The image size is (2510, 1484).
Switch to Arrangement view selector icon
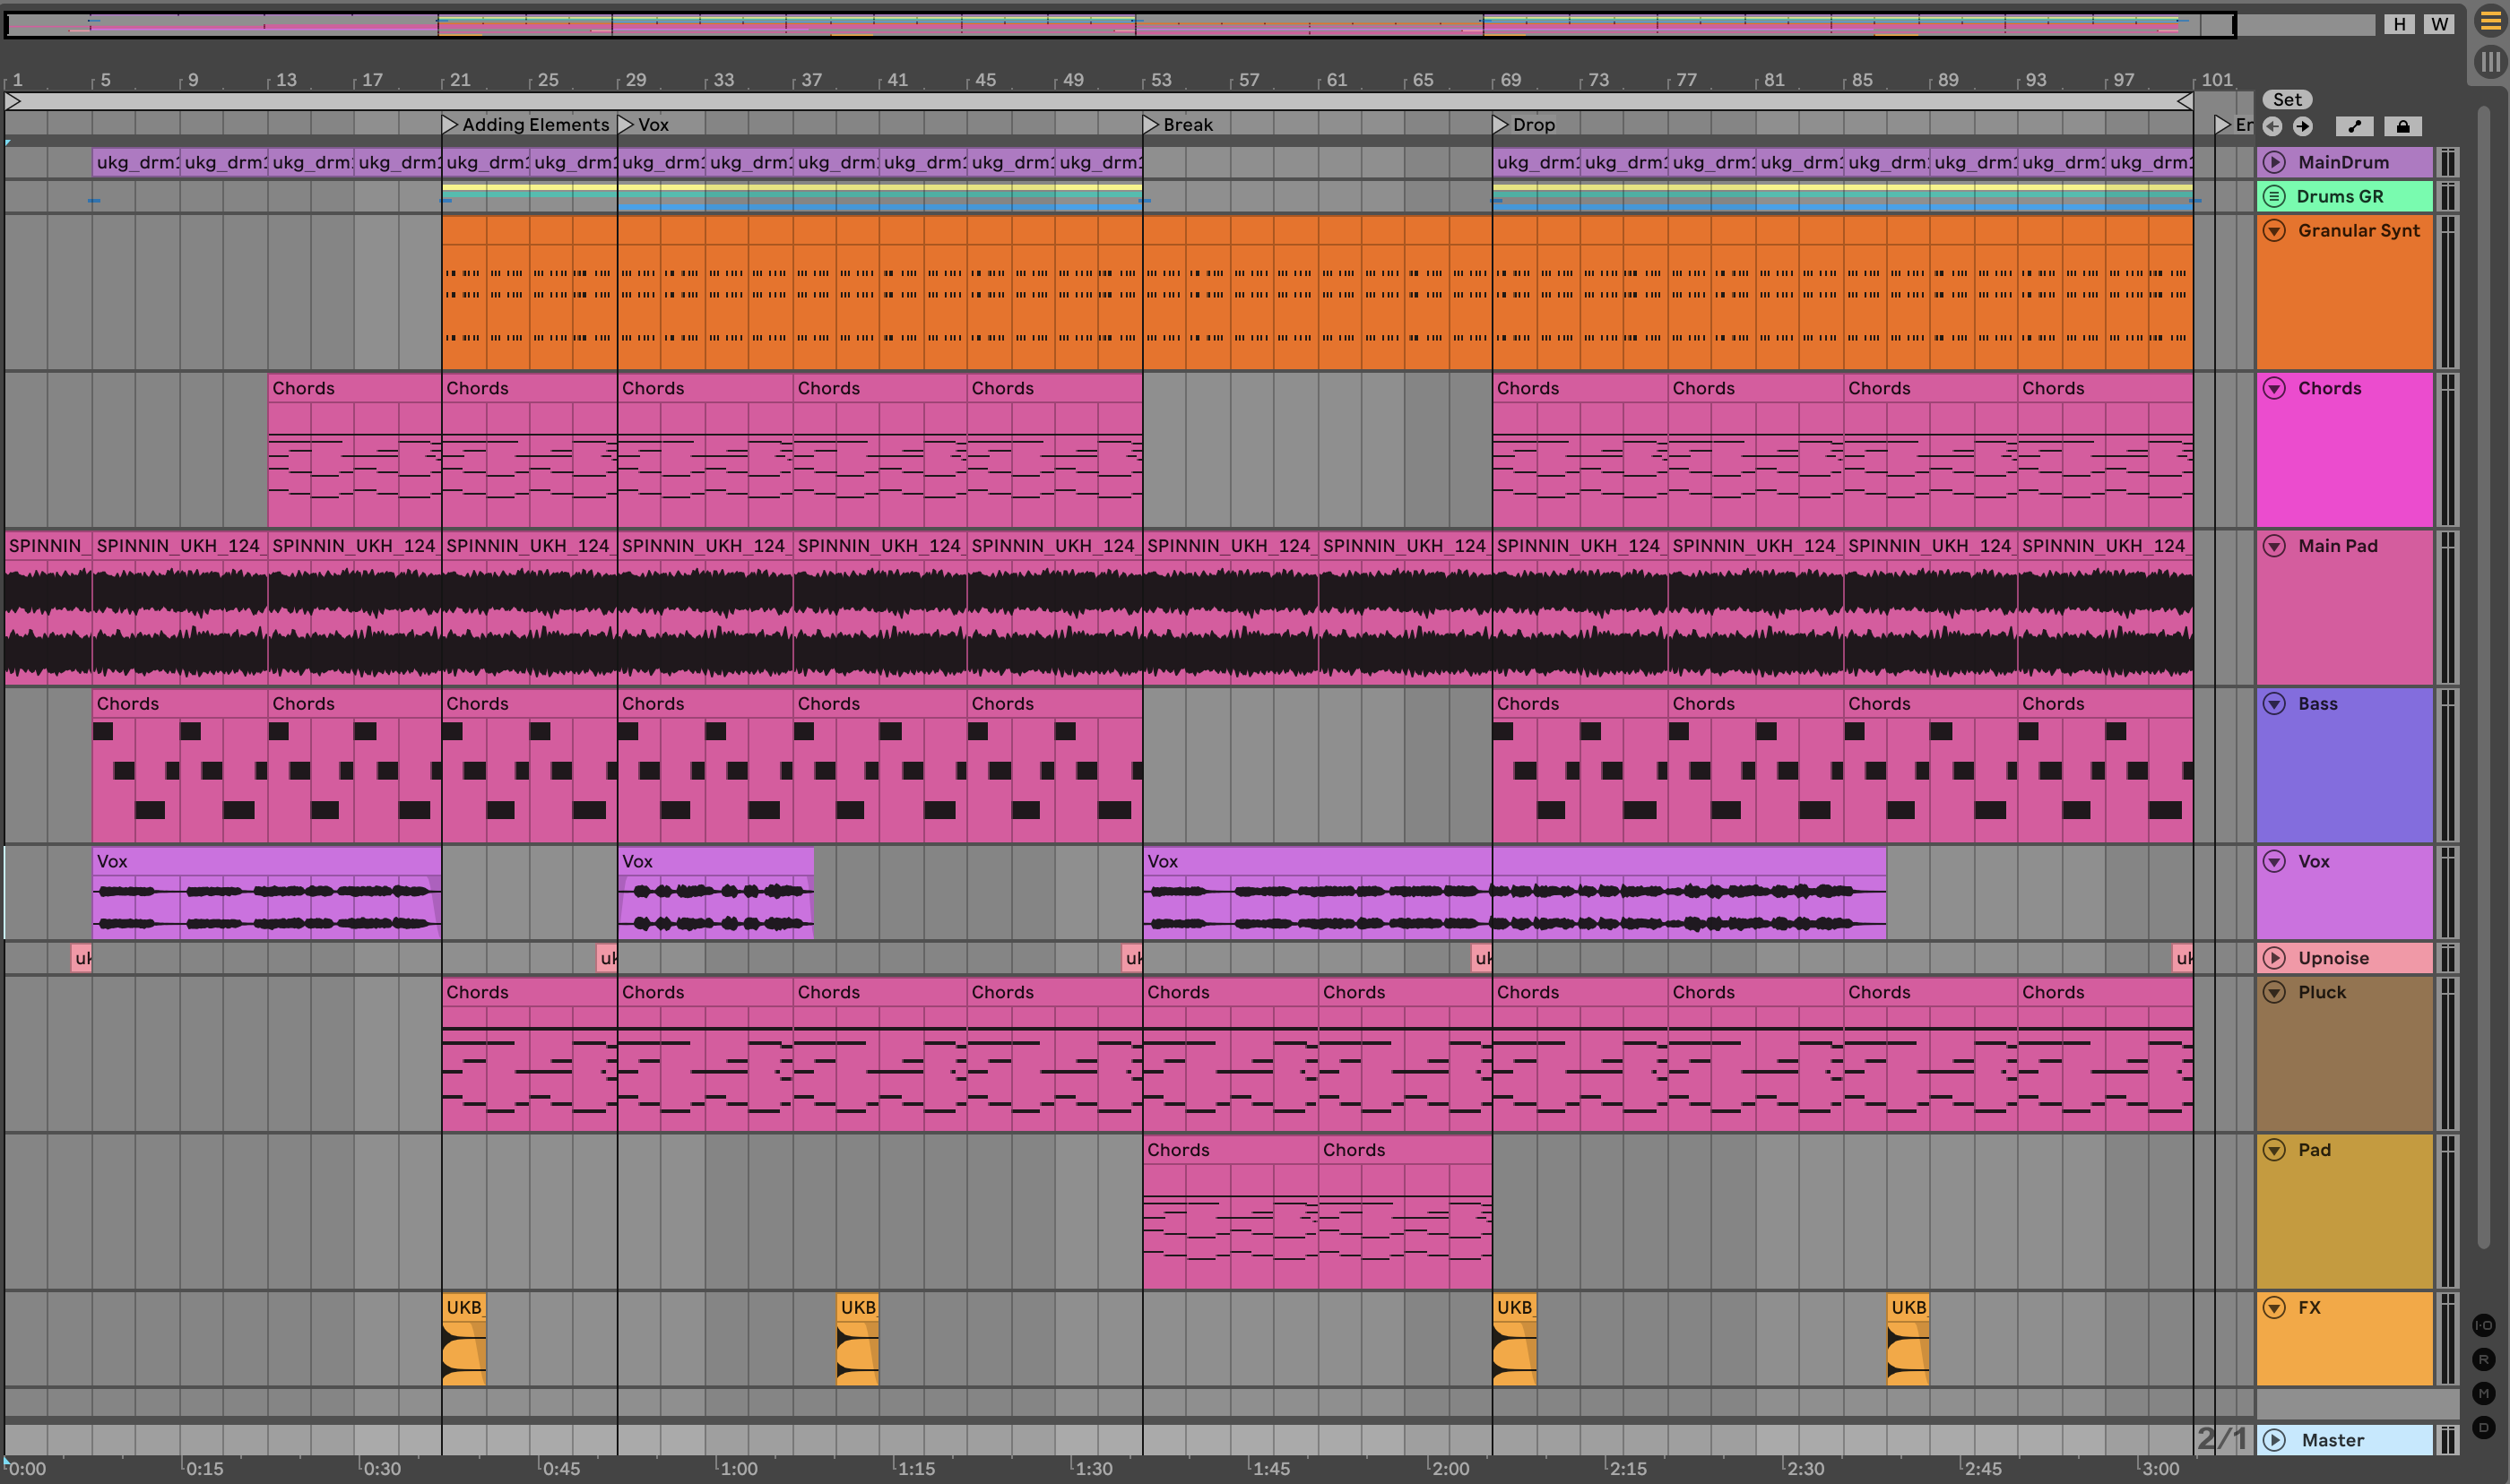(2490, 21)
